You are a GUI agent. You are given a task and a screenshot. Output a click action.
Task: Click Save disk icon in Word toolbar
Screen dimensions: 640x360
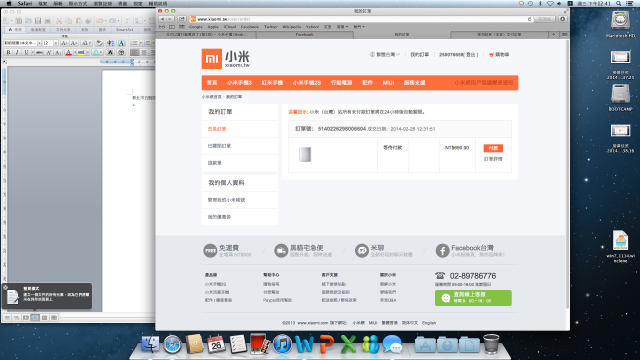pos(38,20)
